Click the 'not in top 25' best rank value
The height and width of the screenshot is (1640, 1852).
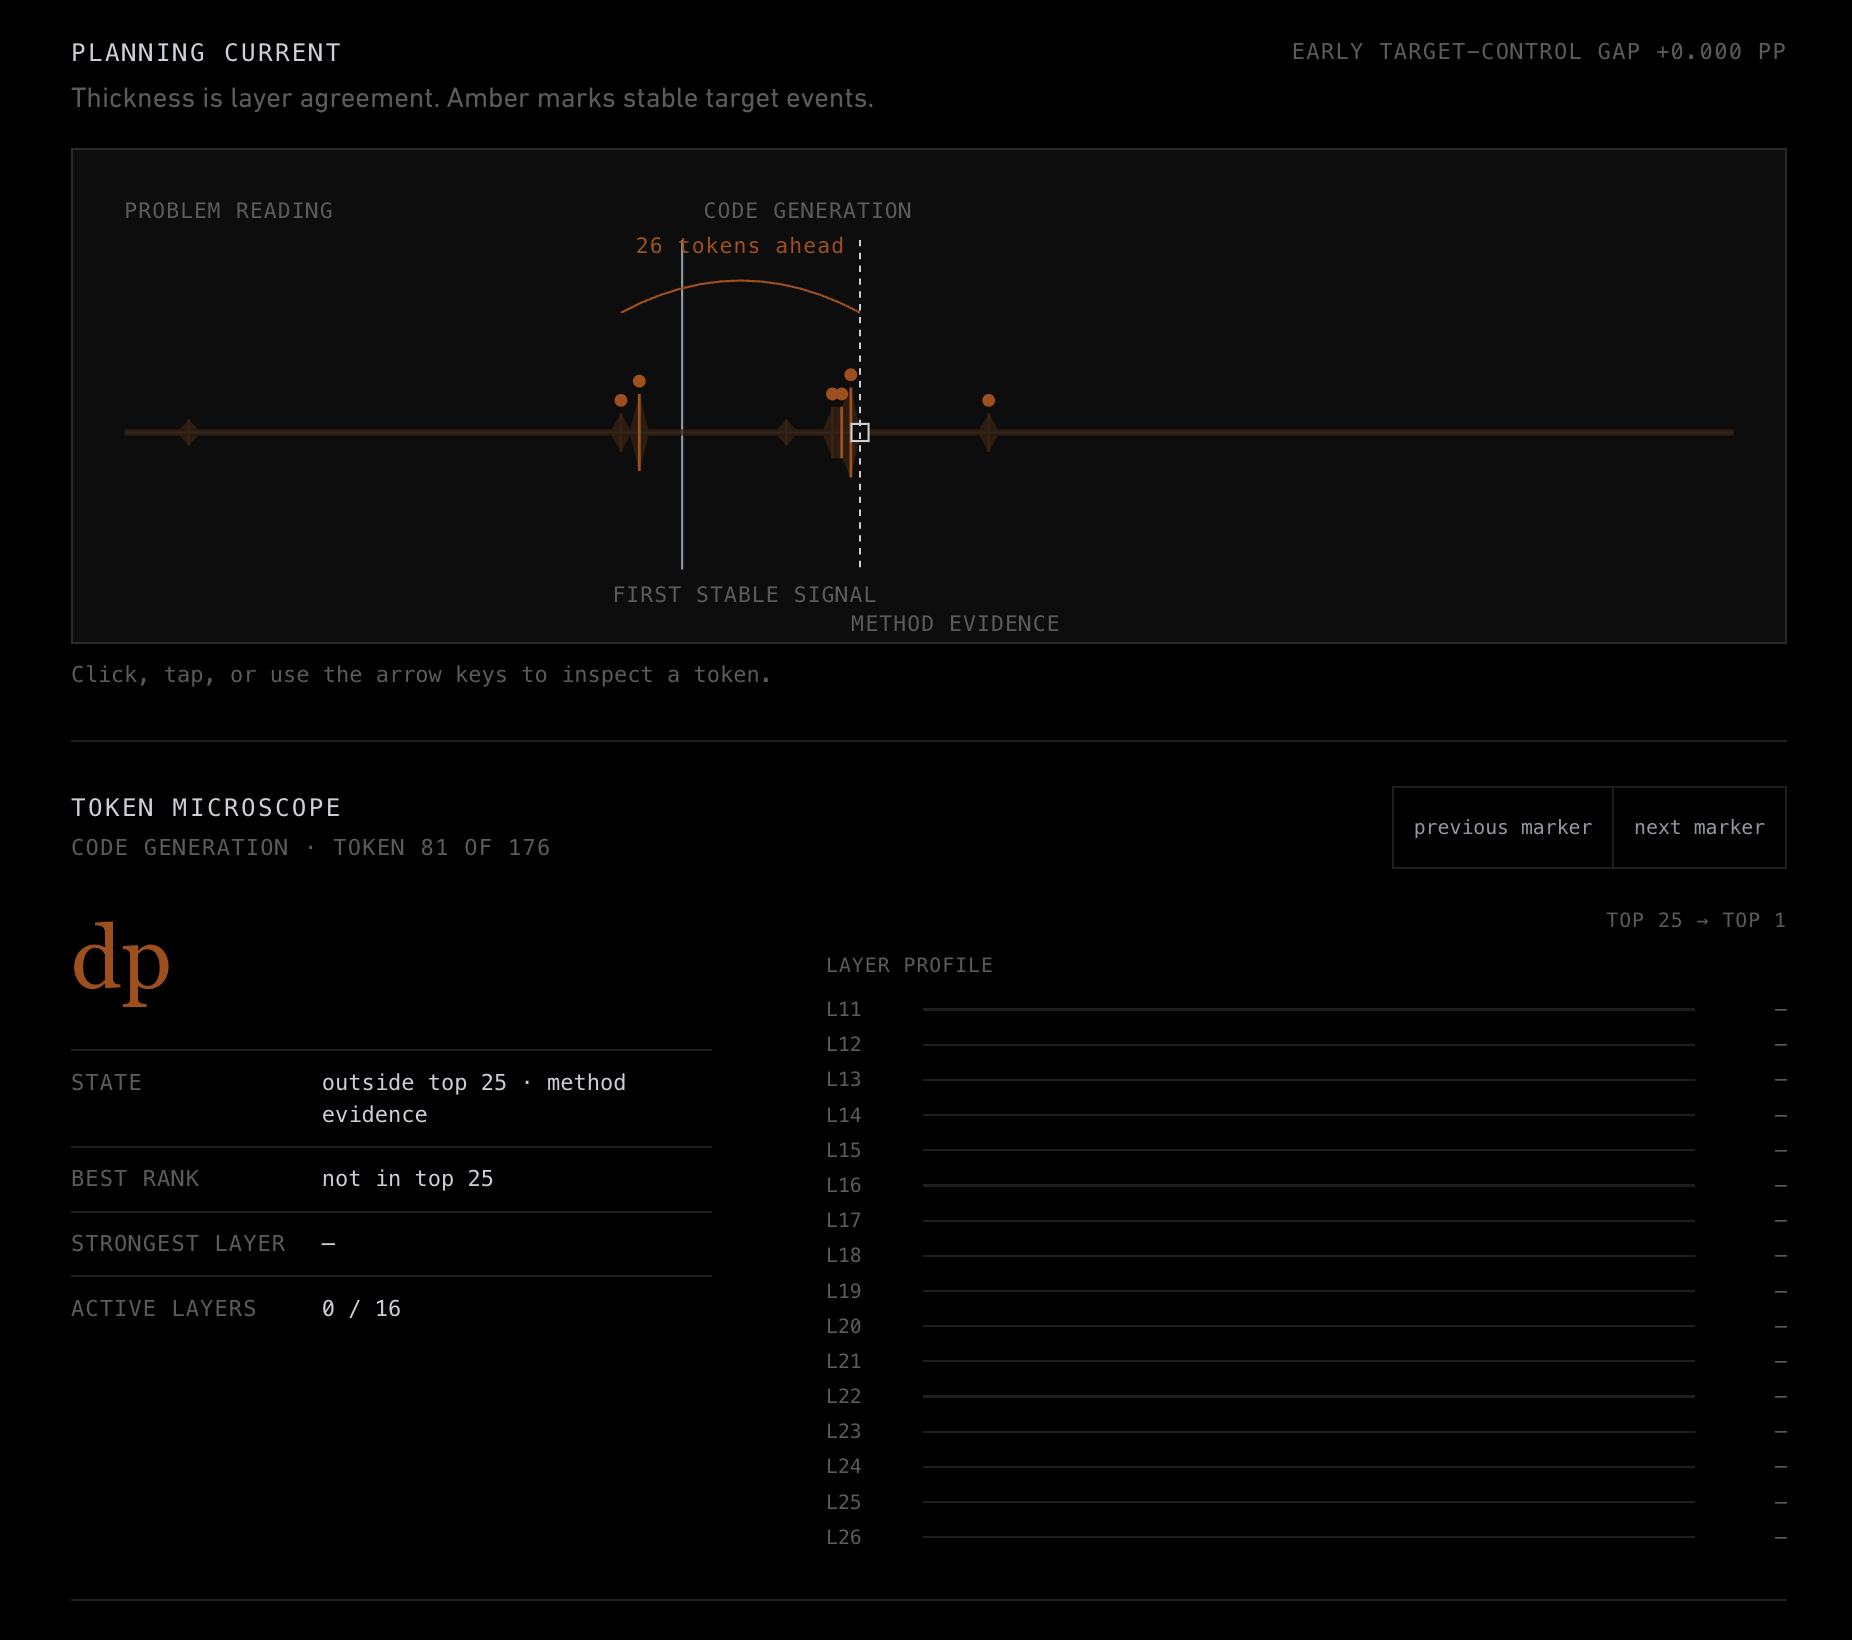pyautogui.click(x=407, y=1179)
